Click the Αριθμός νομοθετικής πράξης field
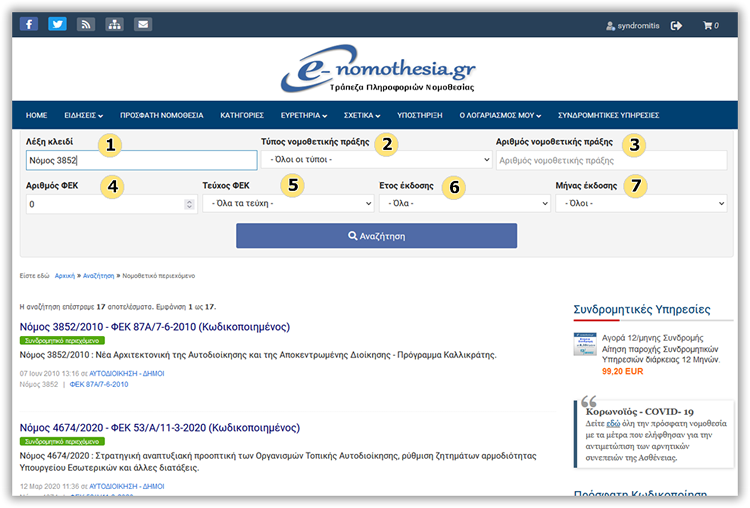The height and width of the screenshot is (508, 750). pos(610,160)
